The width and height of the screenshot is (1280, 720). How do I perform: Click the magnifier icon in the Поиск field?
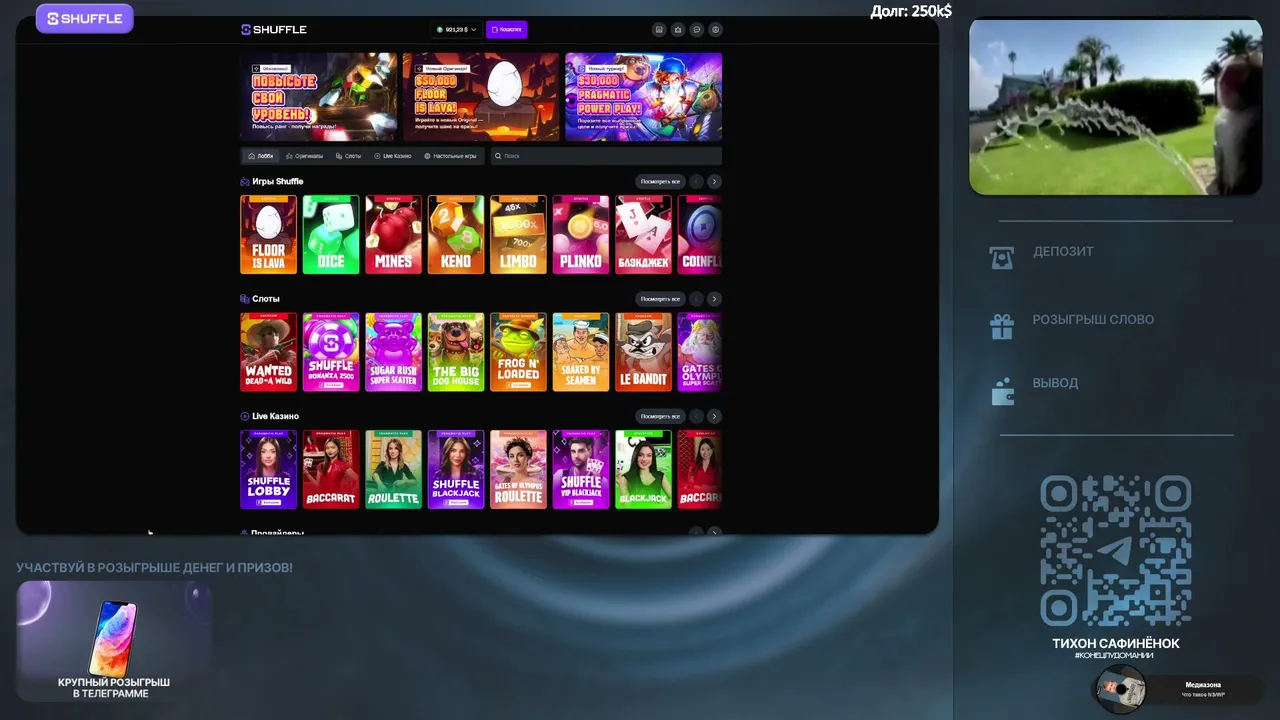click(498, 156)
